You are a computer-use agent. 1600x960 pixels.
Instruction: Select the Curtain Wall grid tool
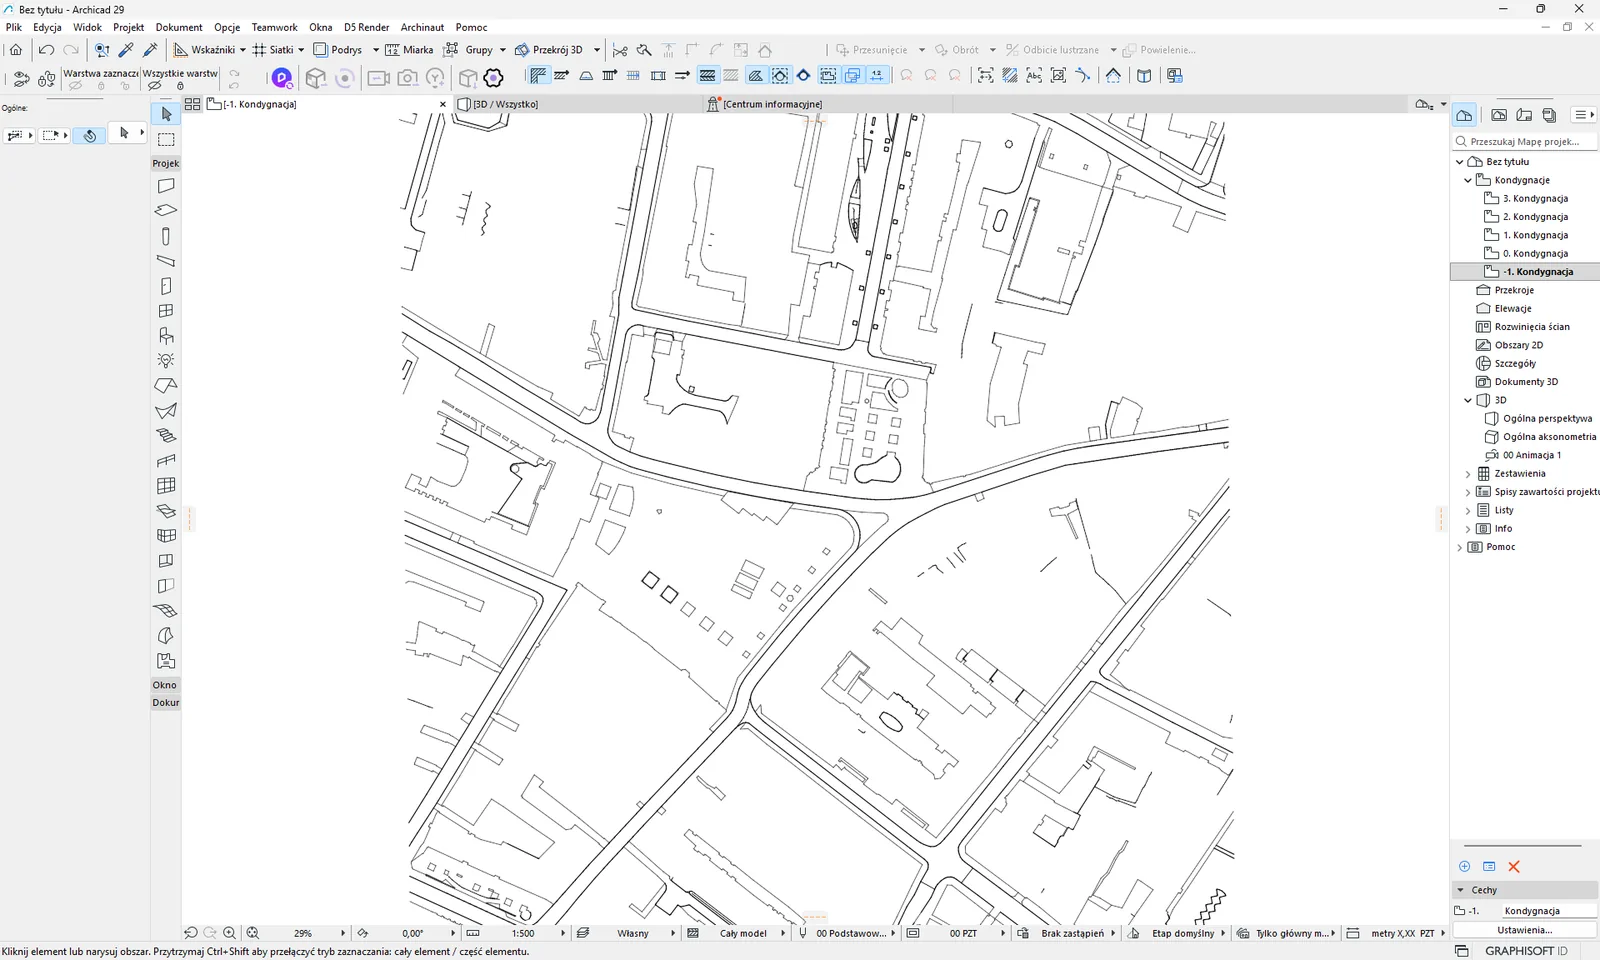point(166,486)
